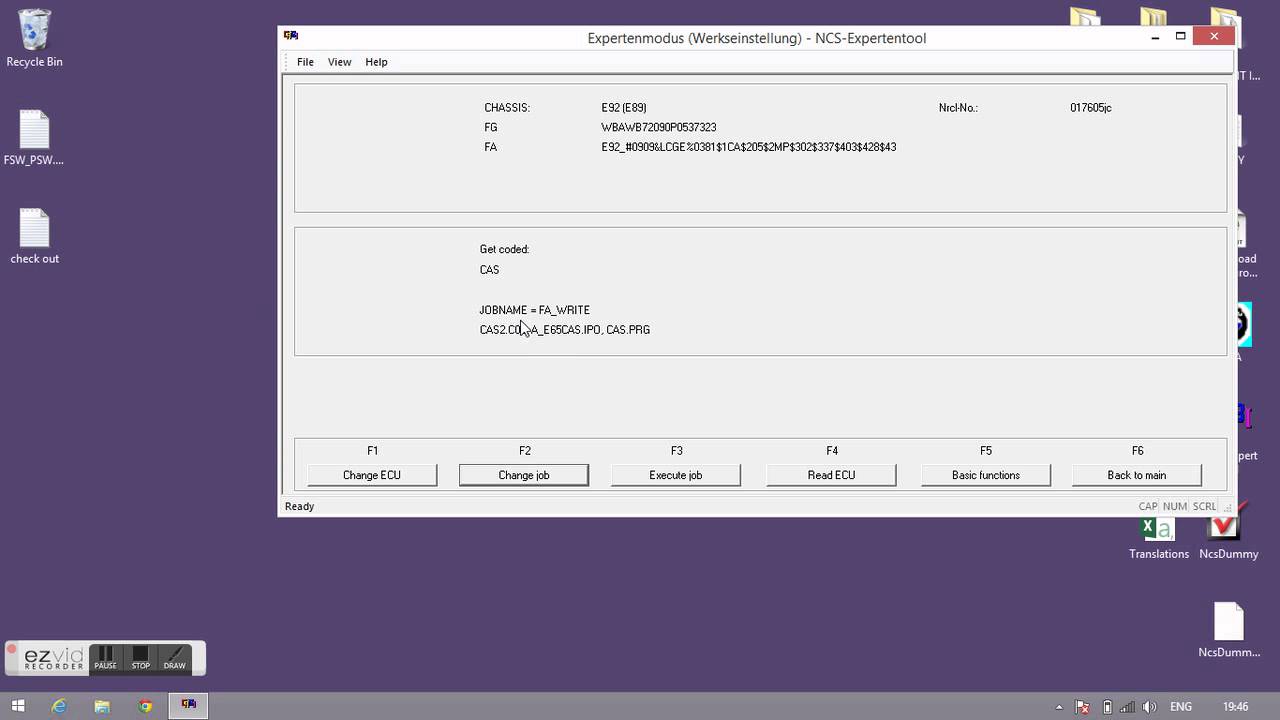
Task: Select the Translations Excel file icon
Action: click(x=1159, y=537)
